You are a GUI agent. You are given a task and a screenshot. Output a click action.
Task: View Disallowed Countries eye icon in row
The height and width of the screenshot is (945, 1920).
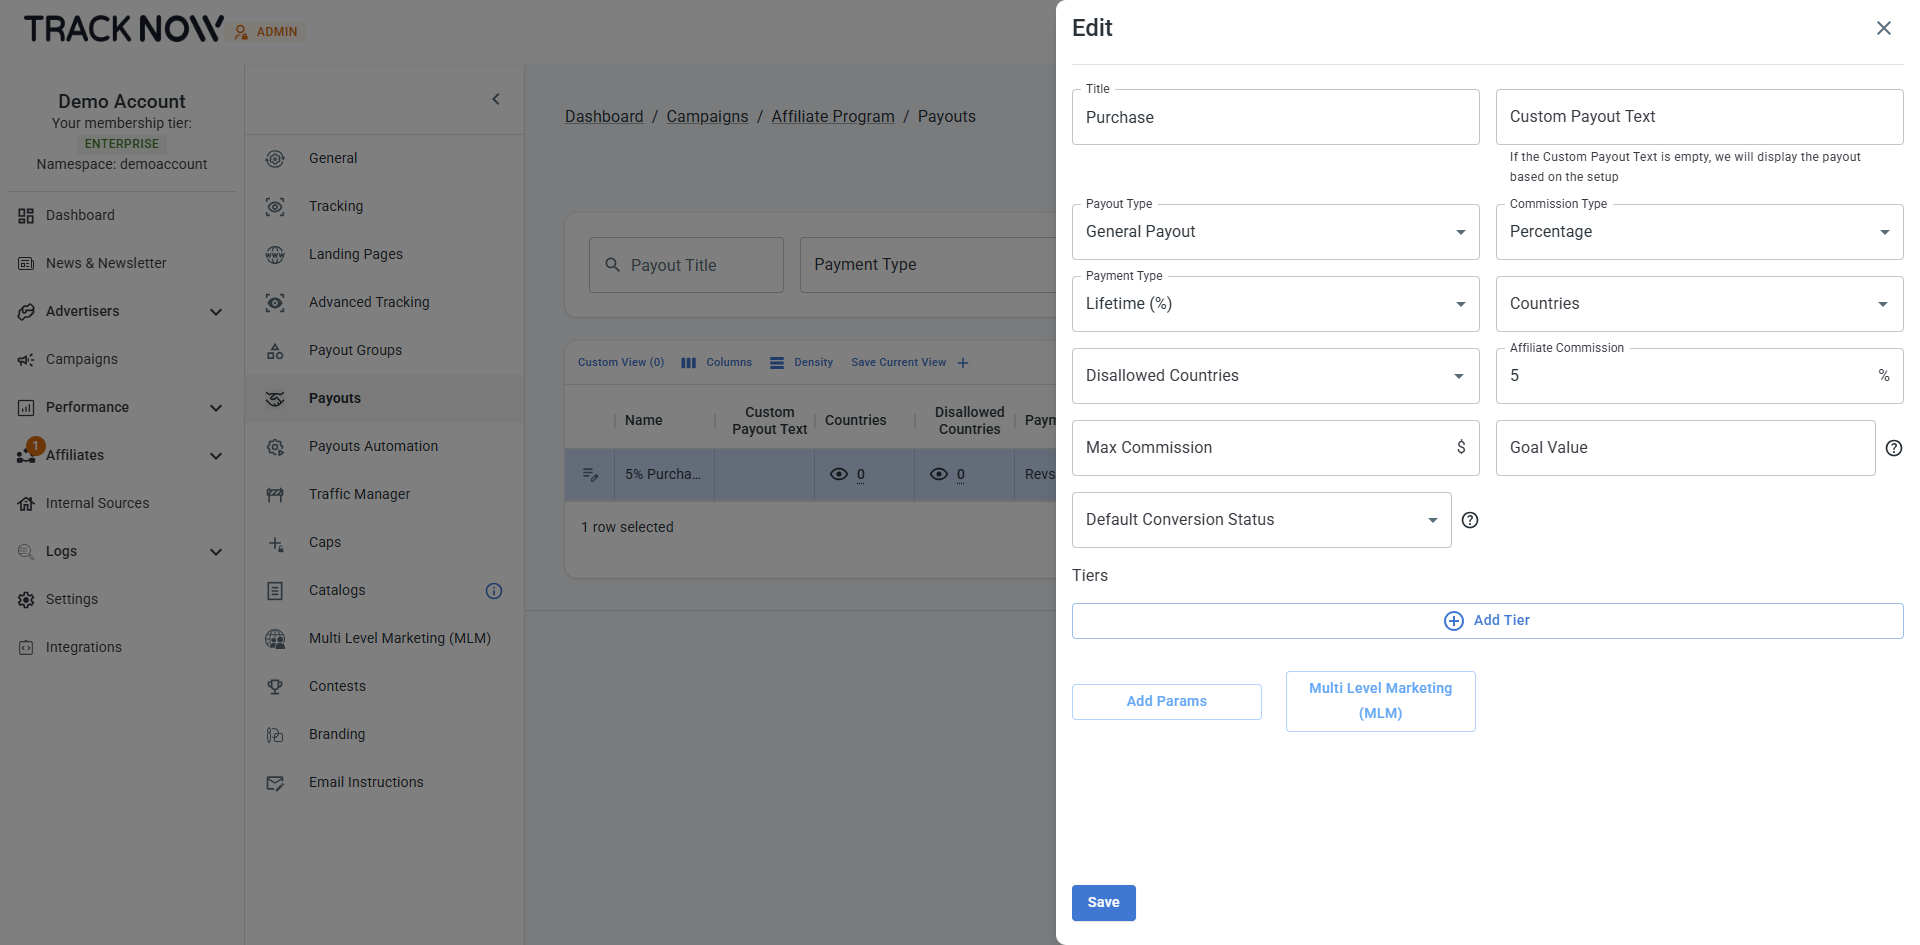pyautogui.click(x=939, y=475)
